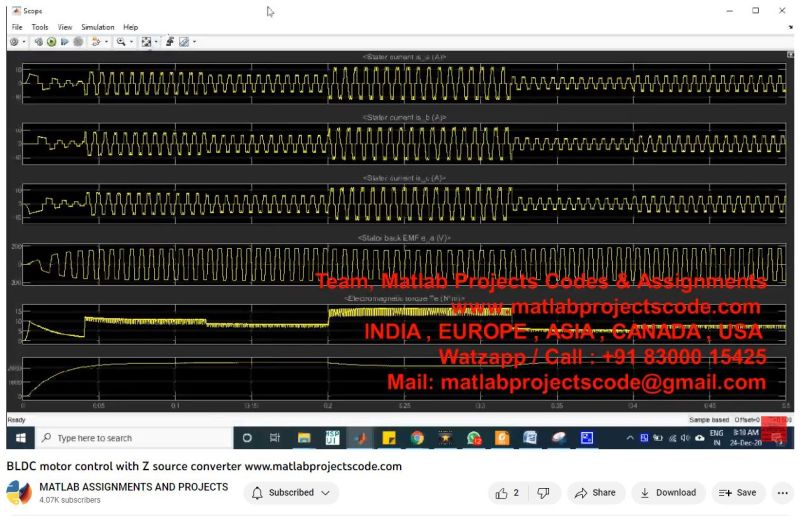Click the Stop simulation icon
This screenshot has width=800, height=516.
(78, 42)
